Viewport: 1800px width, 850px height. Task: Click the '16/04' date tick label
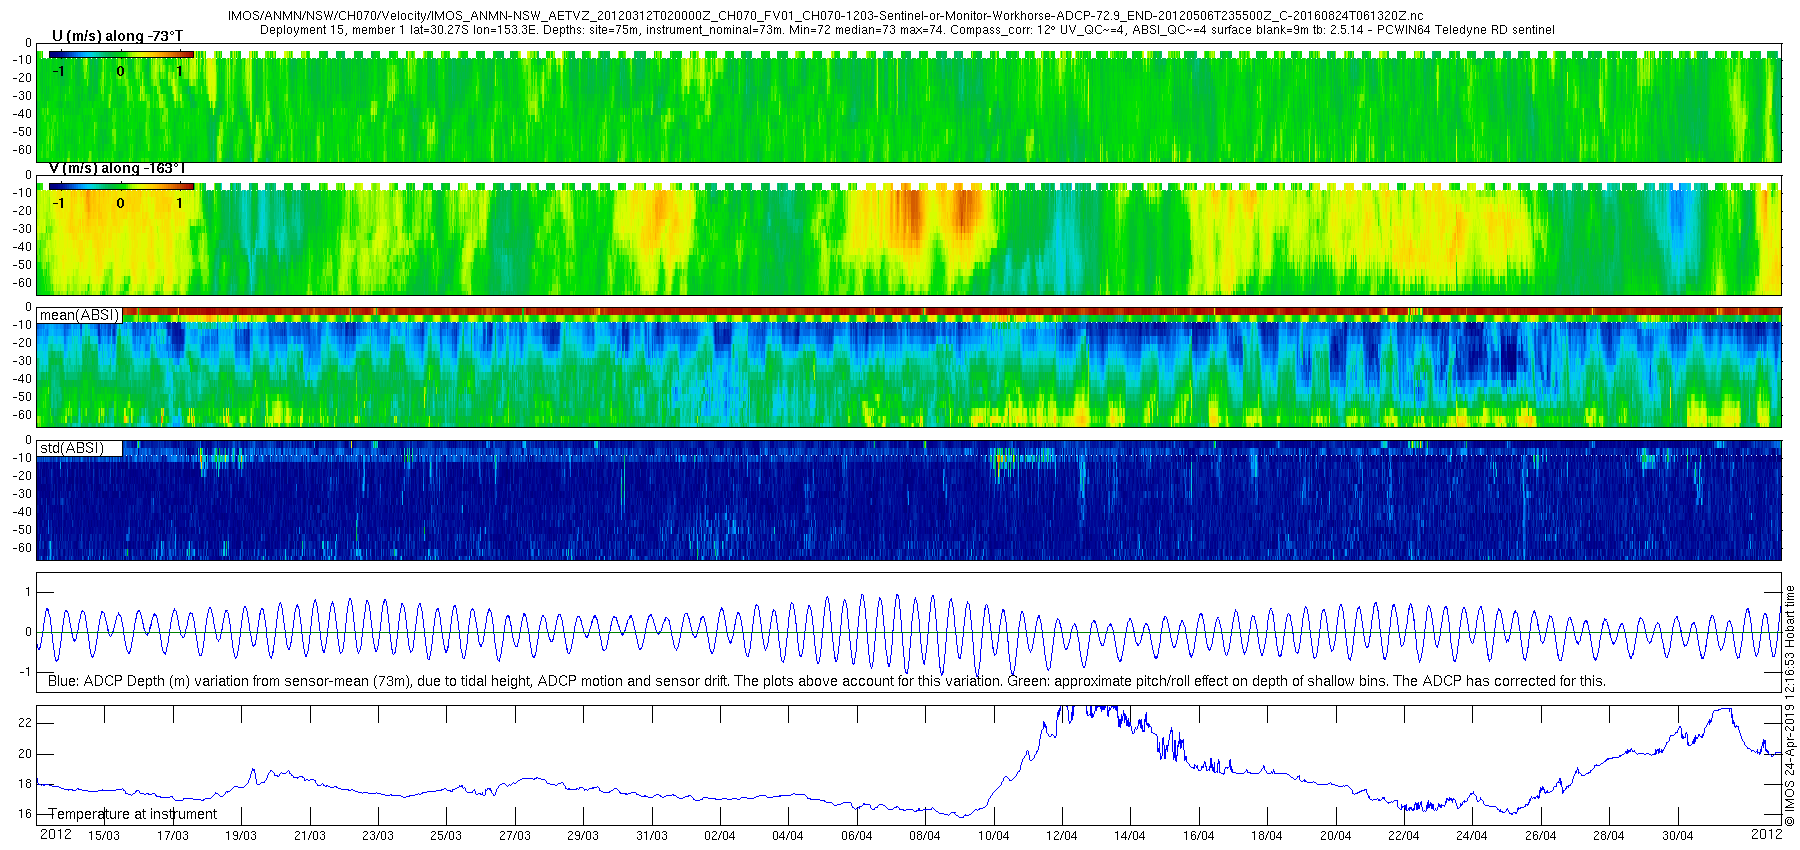point(1199,836)
